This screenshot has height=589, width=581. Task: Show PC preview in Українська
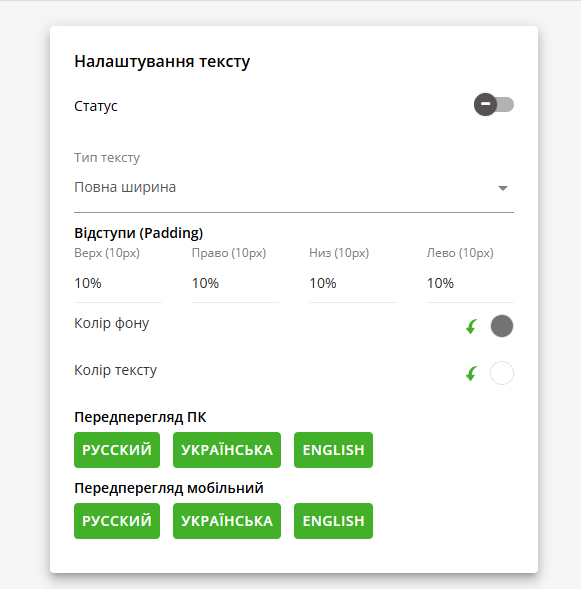click(227, 450)
